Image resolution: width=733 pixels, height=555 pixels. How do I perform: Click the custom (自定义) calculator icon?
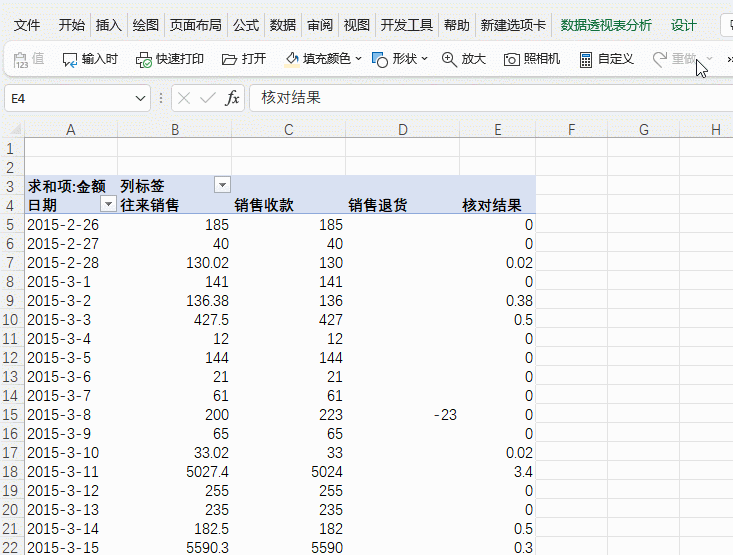pyautogui.click(x=586, y=60)
